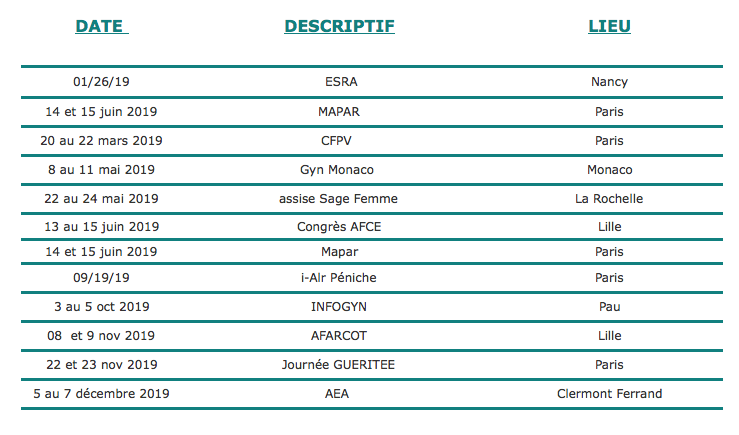This screenshot has height=435, width=739.
Task: Click the ESRA event entry
Action: (x=341, y=82)
